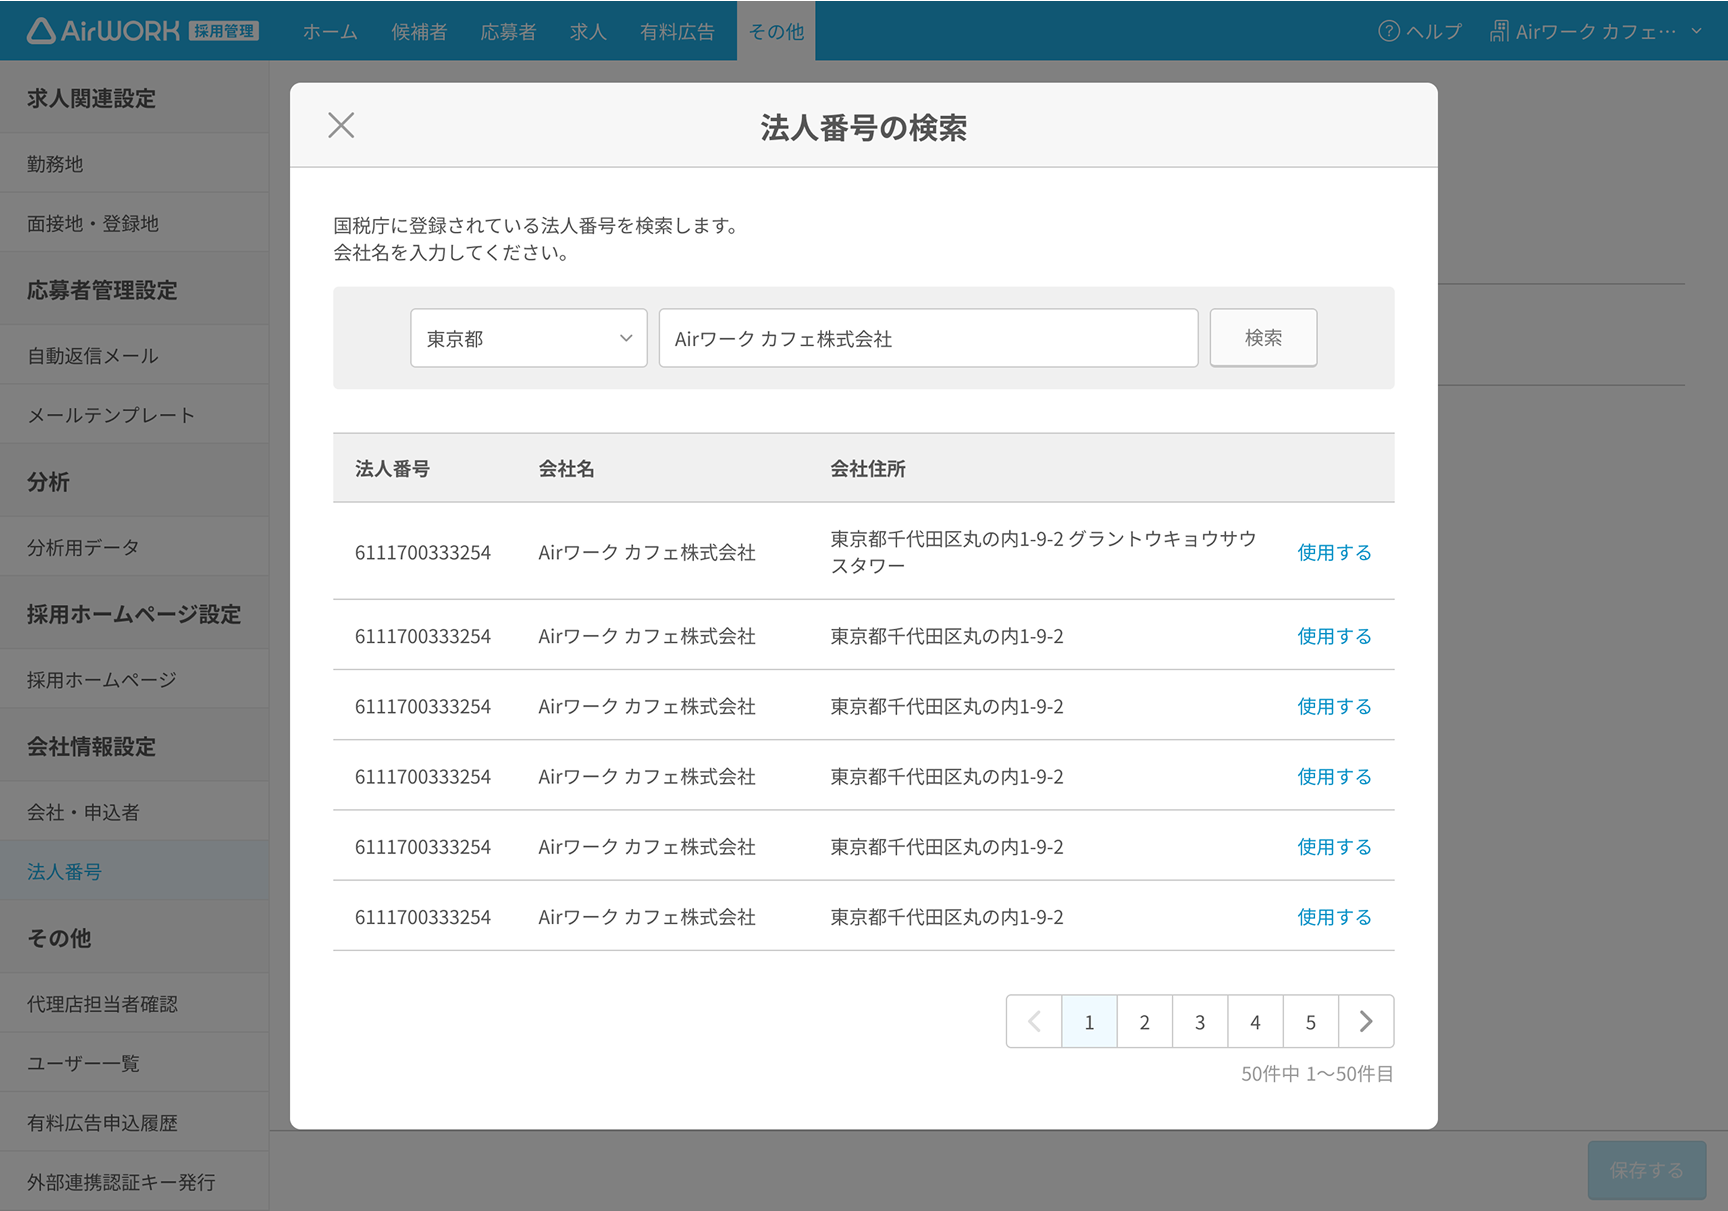The height and width of the screenshot is (1211, 1728).
Task: Click the 検索 button
Action: (1263, 338)
